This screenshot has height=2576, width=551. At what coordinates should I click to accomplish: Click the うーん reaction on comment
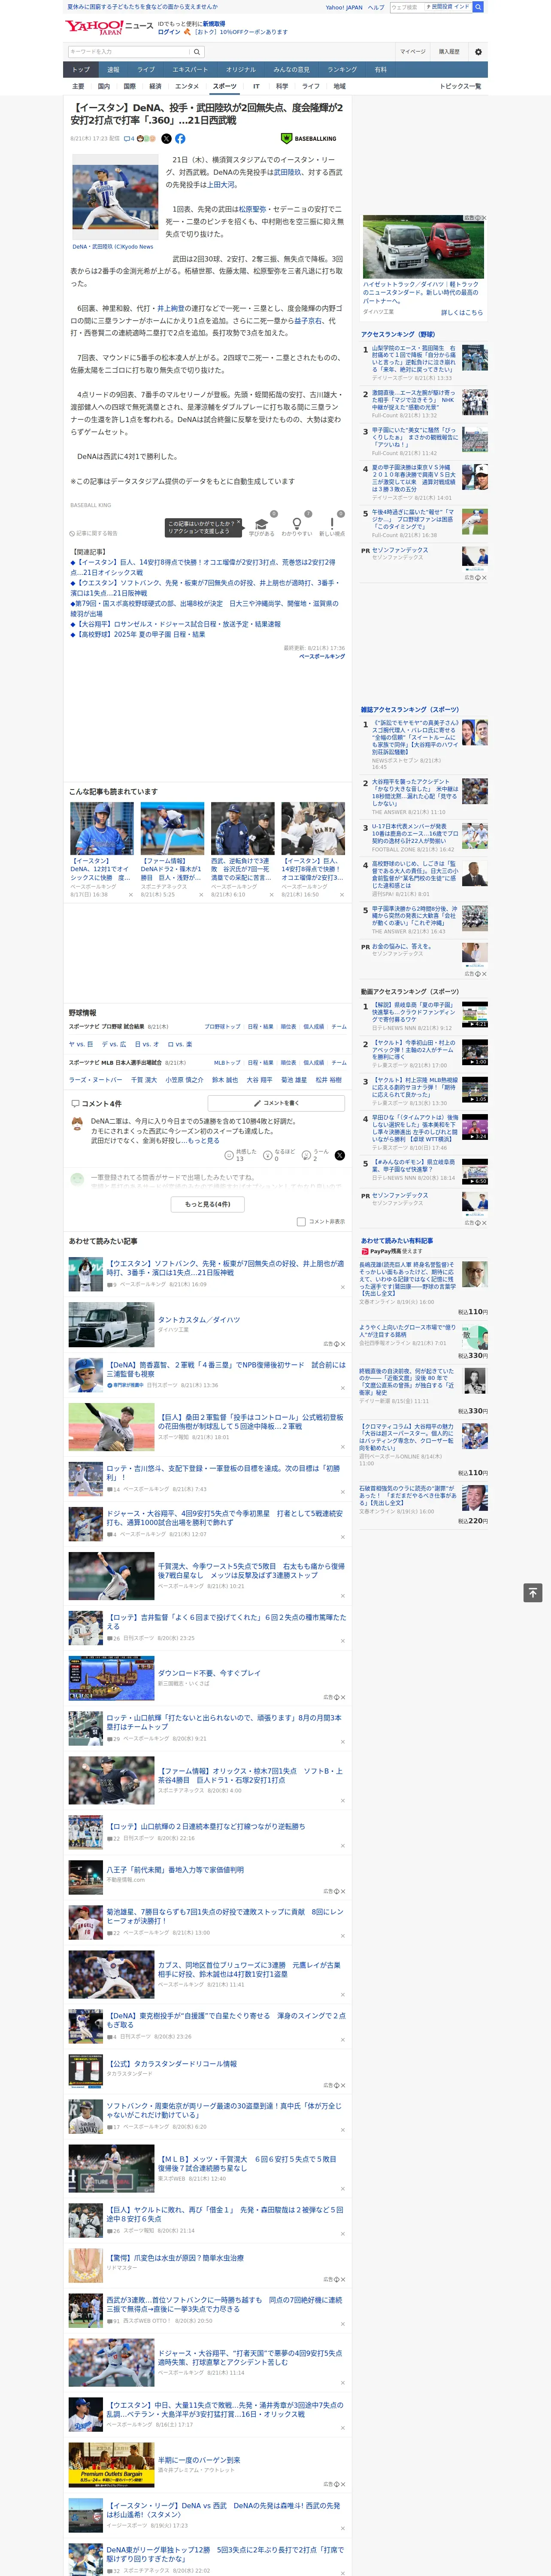306,1154
